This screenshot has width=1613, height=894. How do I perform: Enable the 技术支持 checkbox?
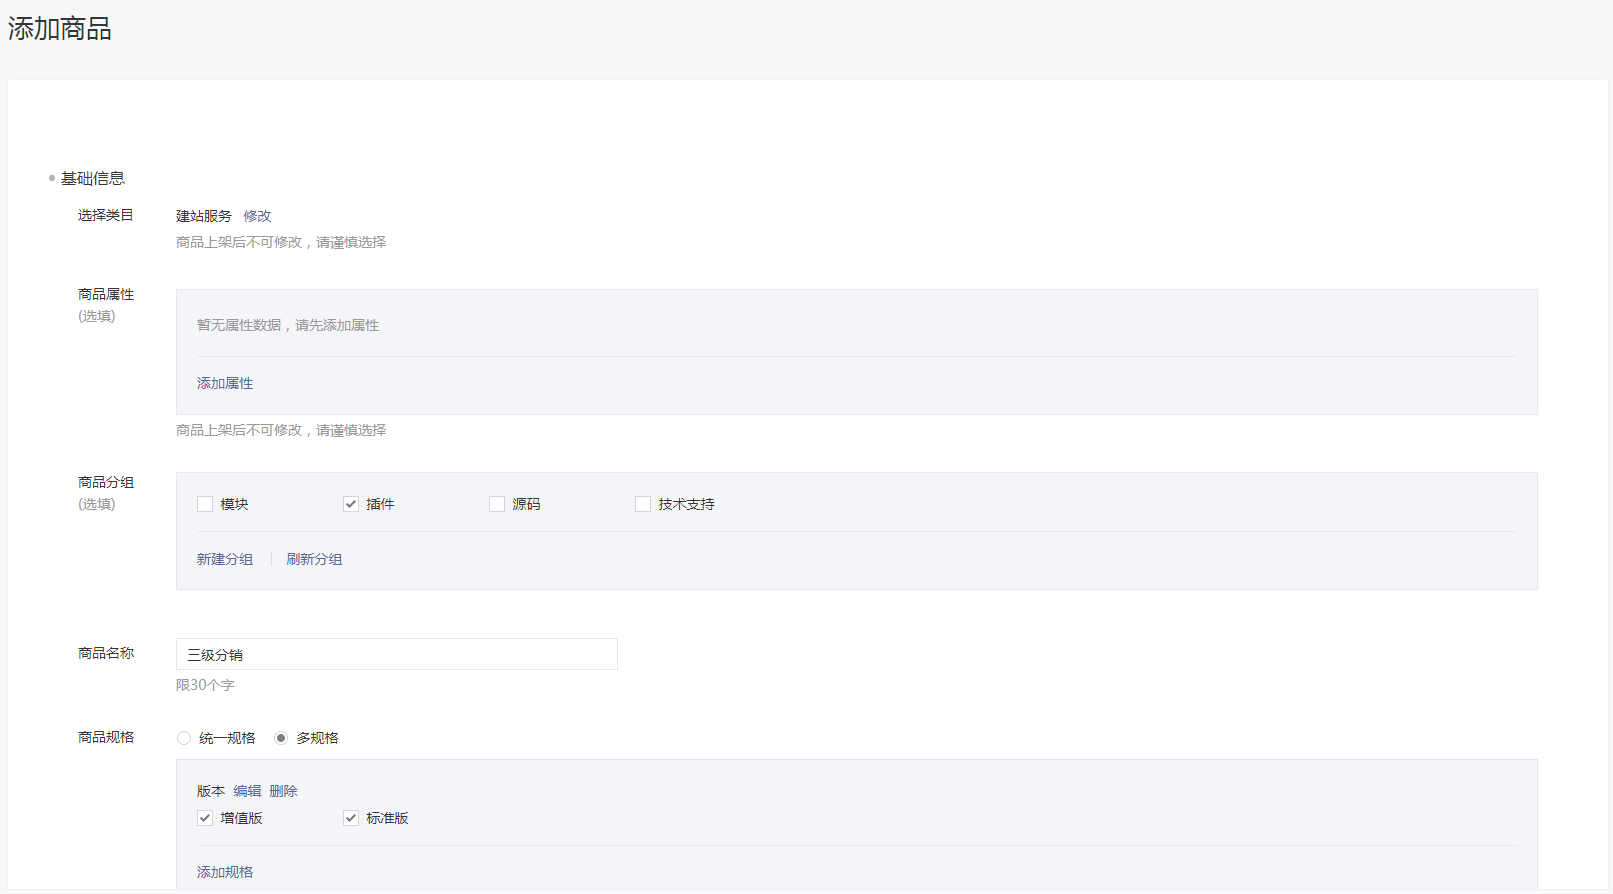click(643, 504)
